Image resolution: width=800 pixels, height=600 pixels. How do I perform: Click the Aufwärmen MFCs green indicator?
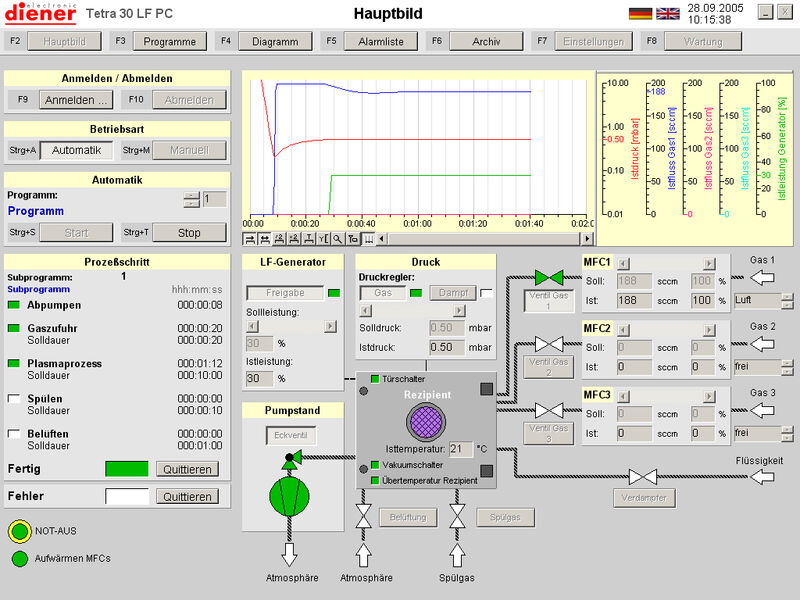pos(20,559)
